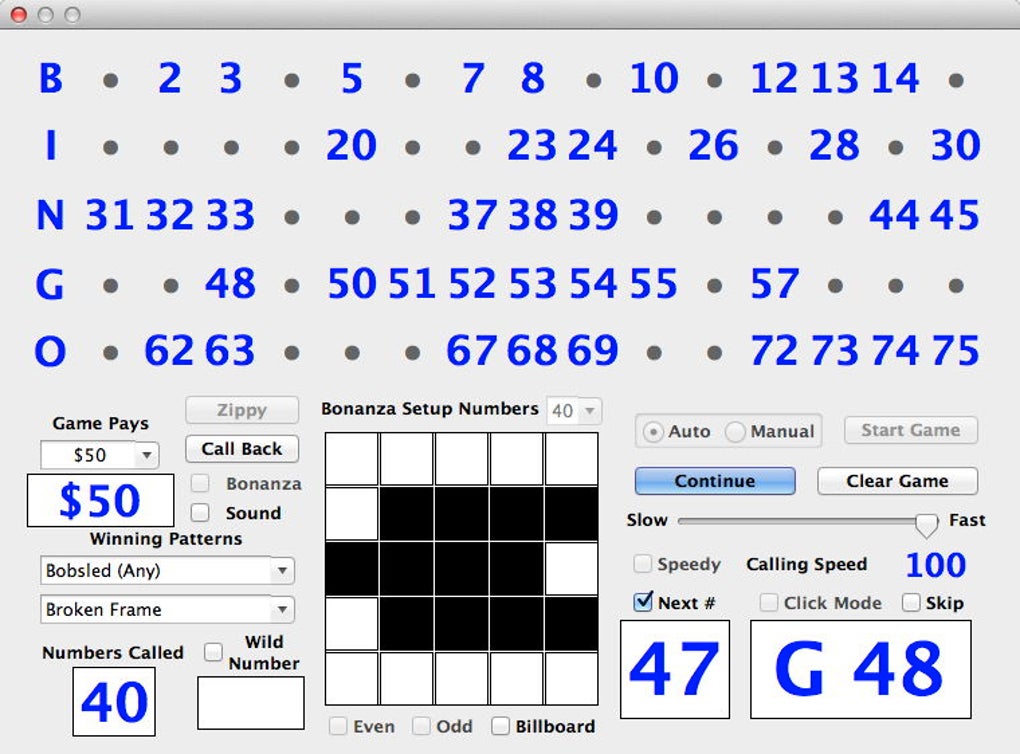This screenshot has height=754, width=1020.
Task: Click the Wild Number input box
Action: click(251, 703)
